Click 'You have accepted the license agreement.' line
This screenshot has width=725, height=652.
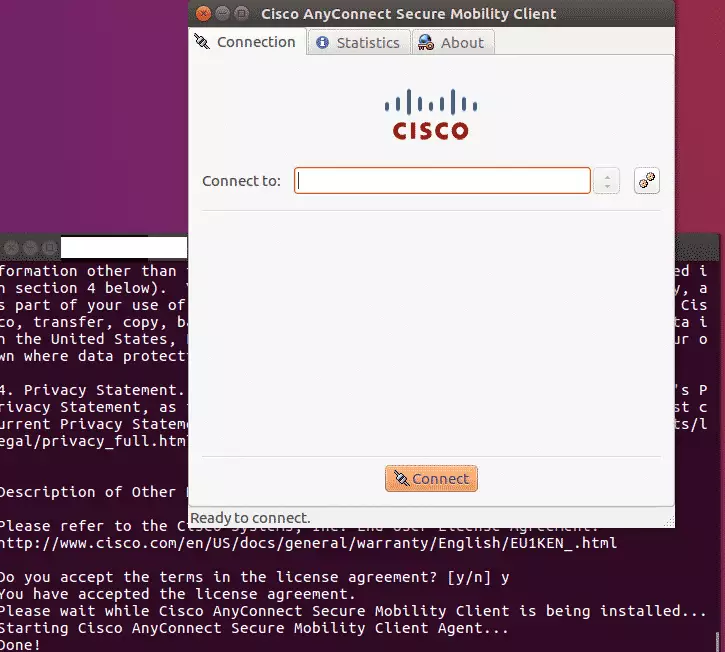(178, 594)
